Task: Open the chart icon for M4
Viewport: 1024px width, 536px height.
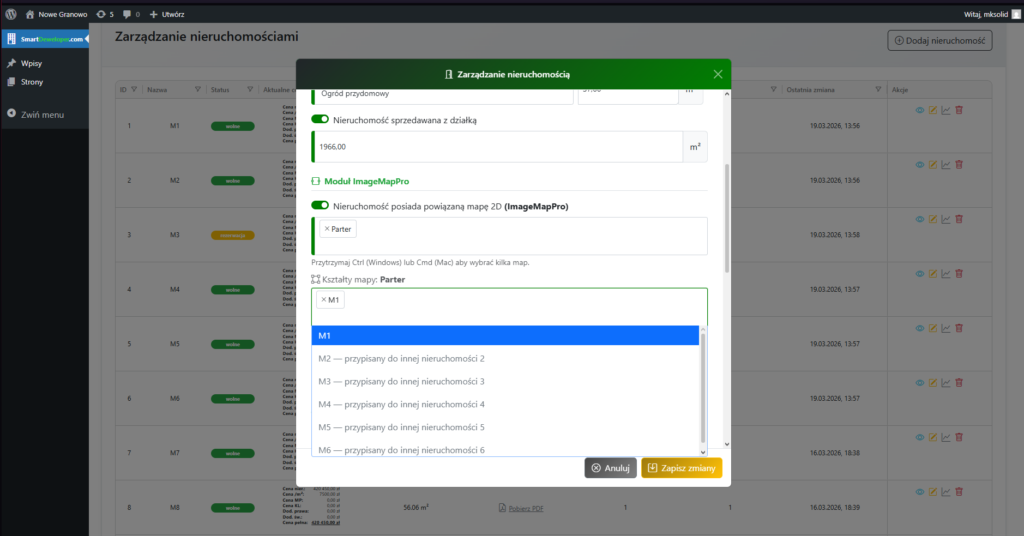Action: [946, 274]
